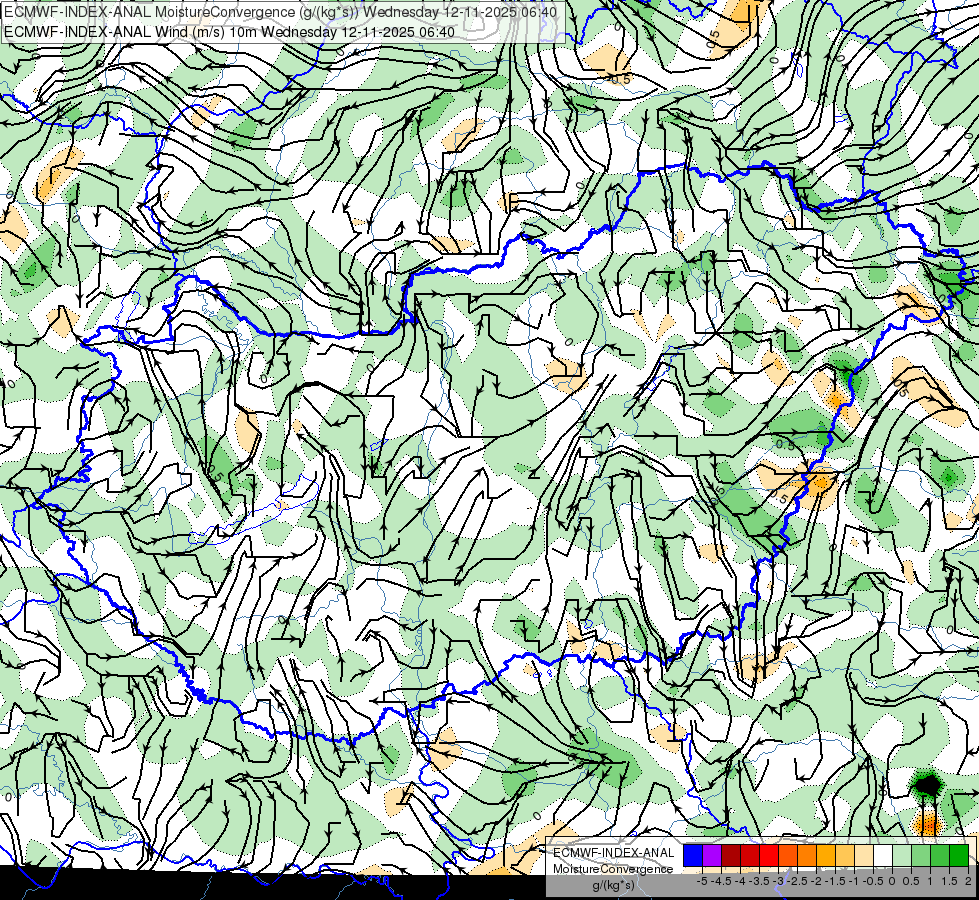Click the -2.5 tick label on legend
Image resolution: width=979 pixels, height=900 pixels.
click(x=797, y=881)
